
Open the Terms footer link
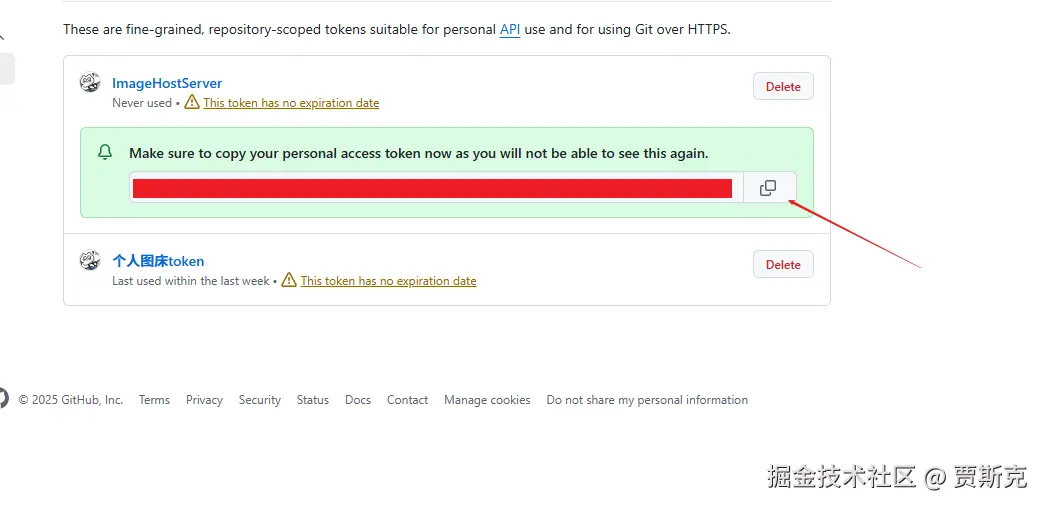154,400
